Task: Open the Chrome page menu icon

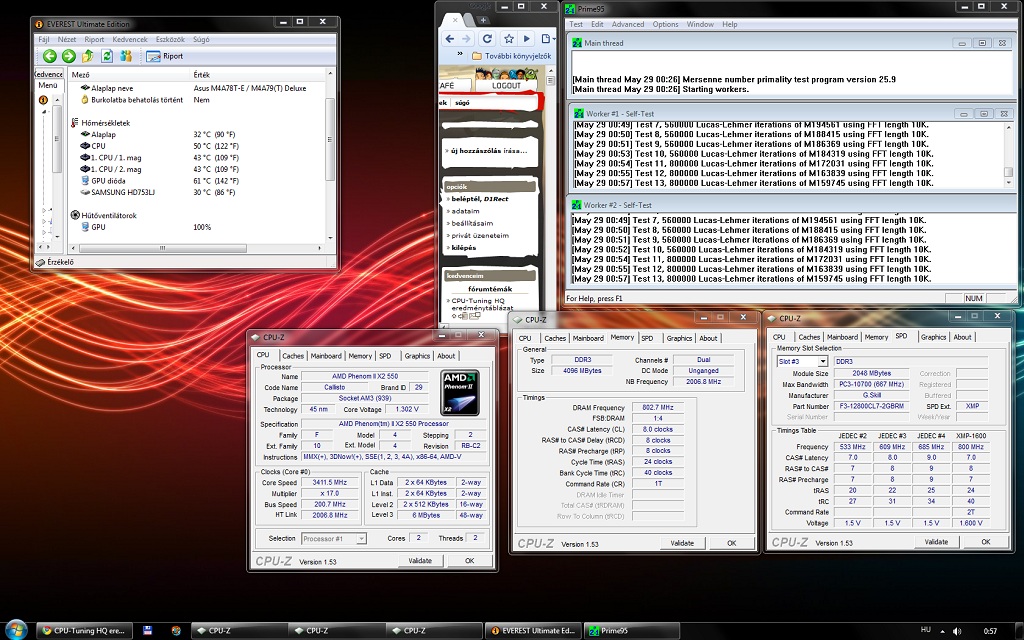Action: click(x=547, y=39)
